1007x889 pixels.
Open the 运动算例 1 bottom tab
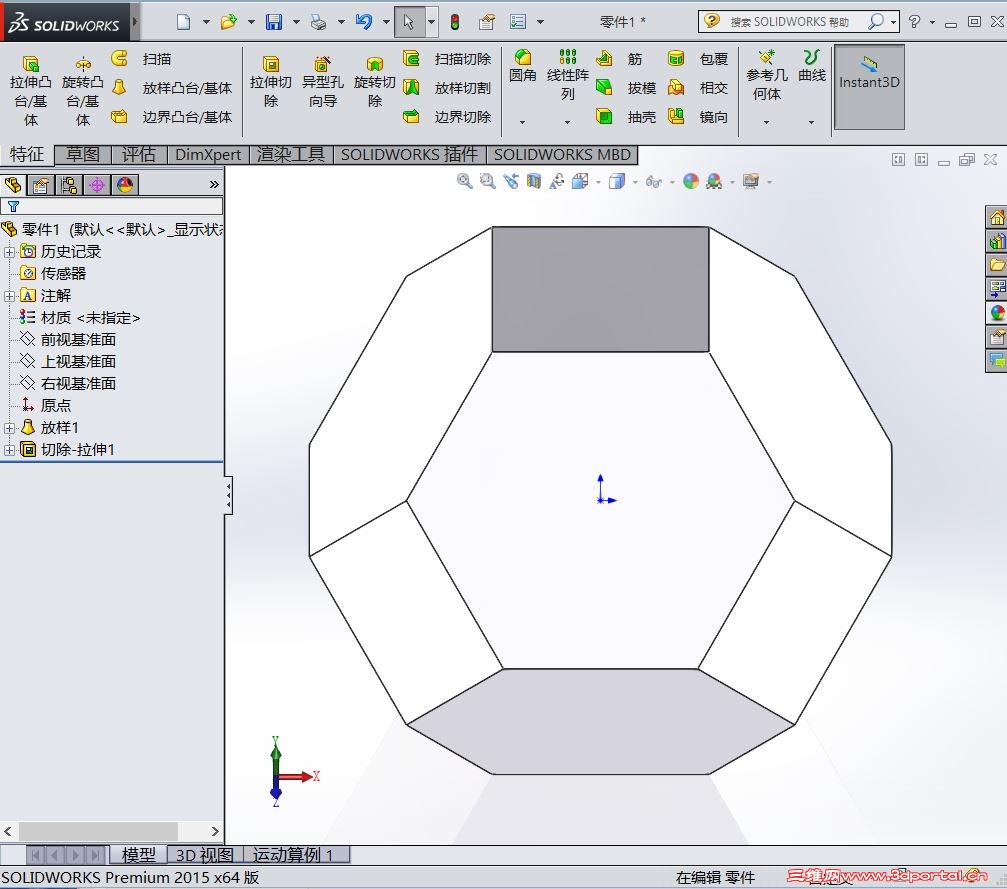coord(293,855)
